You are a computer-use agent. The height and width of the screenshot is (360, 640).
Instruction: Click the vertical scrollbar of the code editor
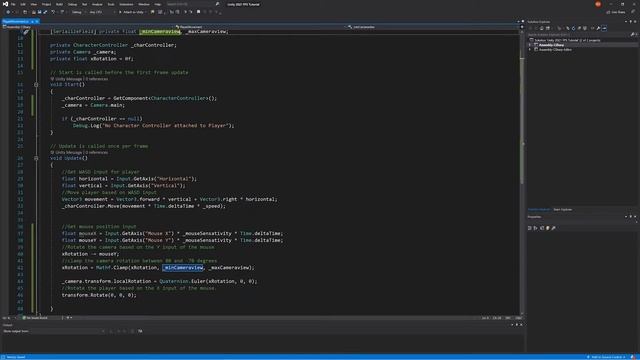point(522,171)
